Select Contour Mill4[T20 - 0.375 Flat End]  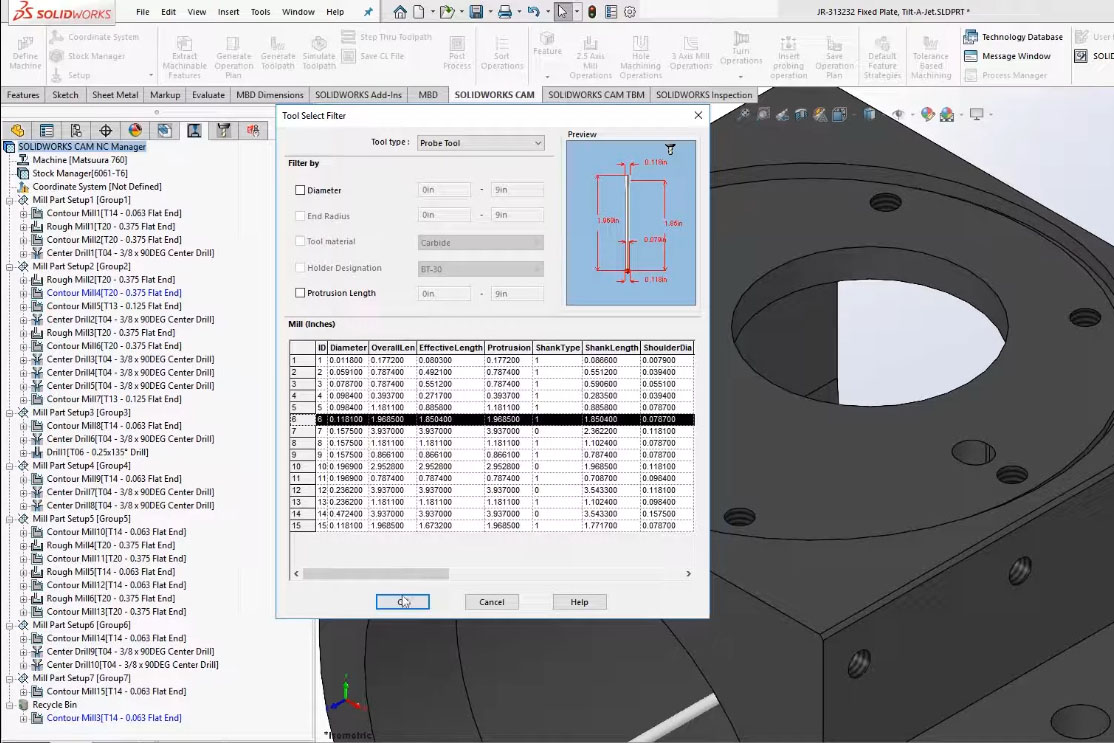(x=114, y=293)
